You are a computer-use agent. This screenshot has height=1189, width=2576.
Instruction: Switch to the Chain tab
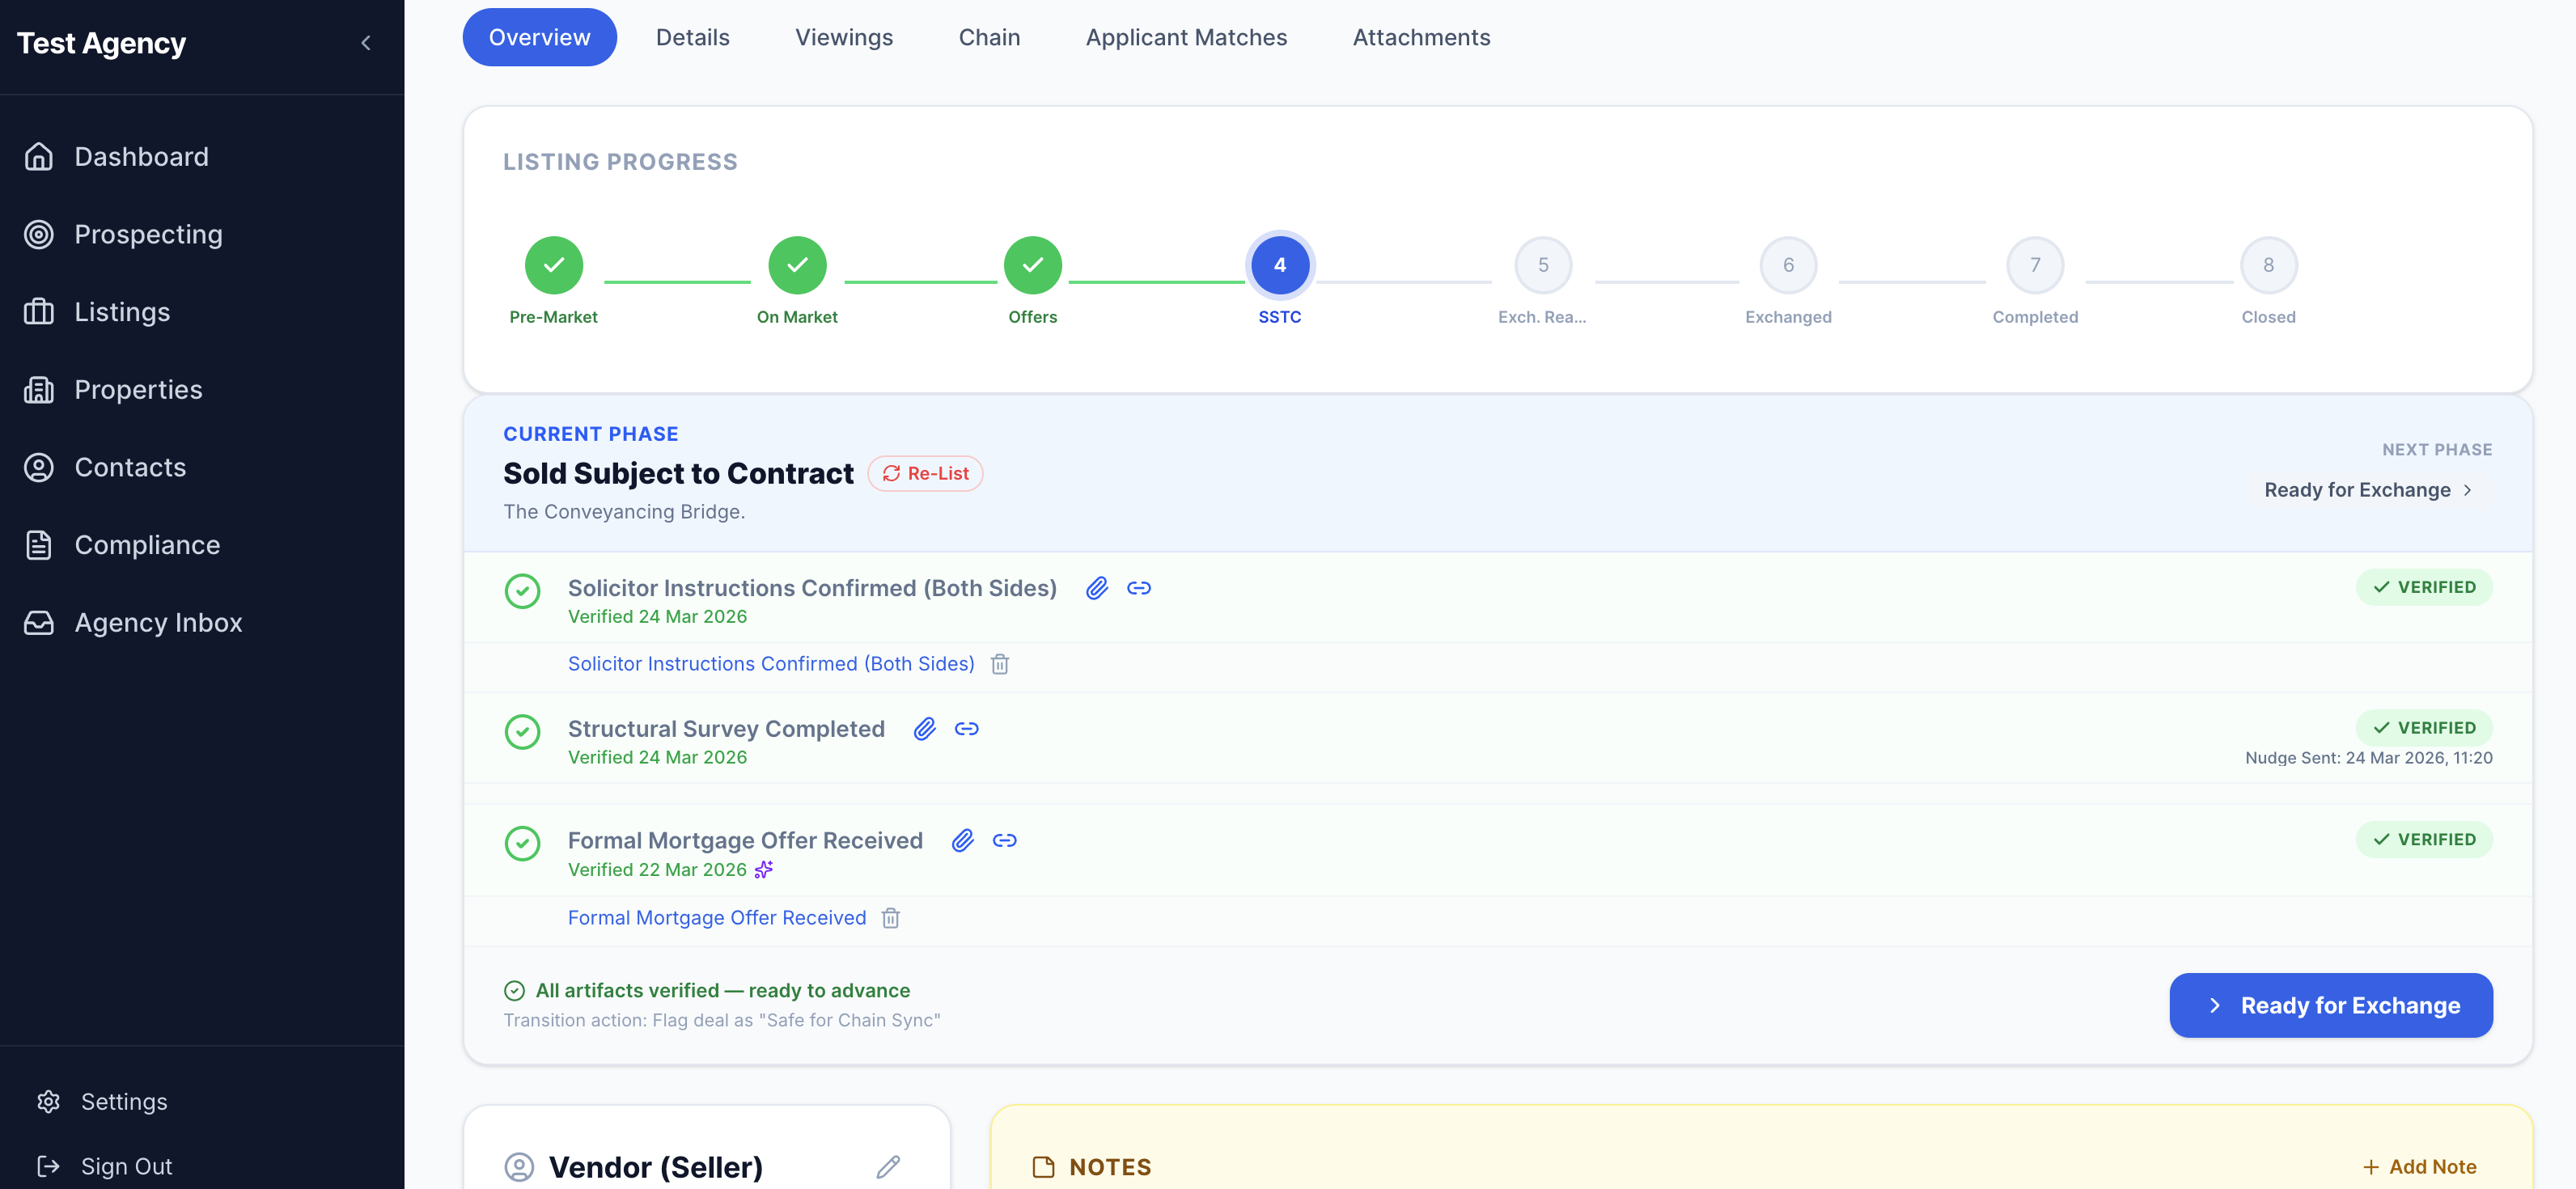pos(989,37)
